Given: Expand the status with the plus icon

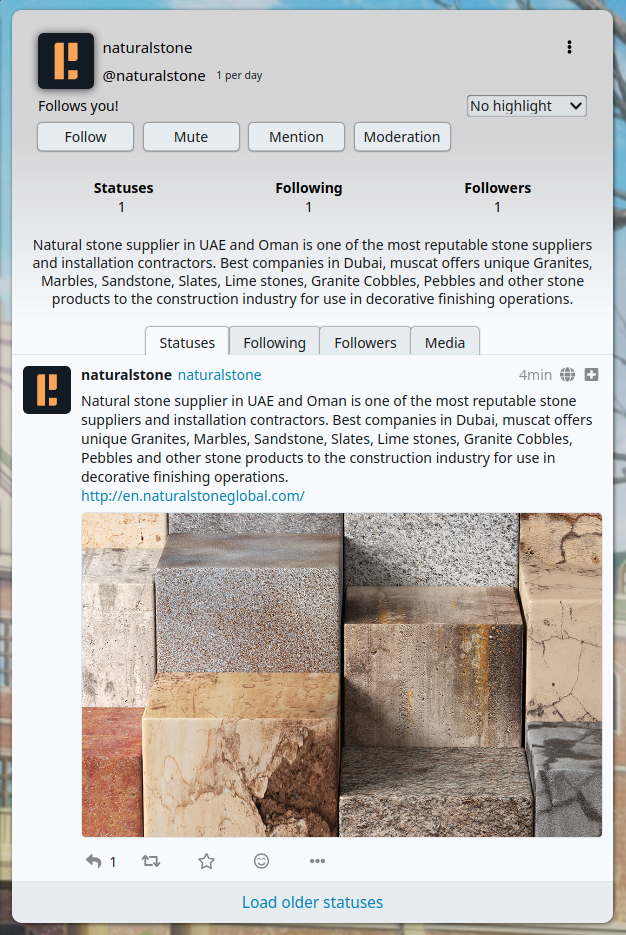Looking at the screenshot, I should pyautogui.click(x=591, y=374).
